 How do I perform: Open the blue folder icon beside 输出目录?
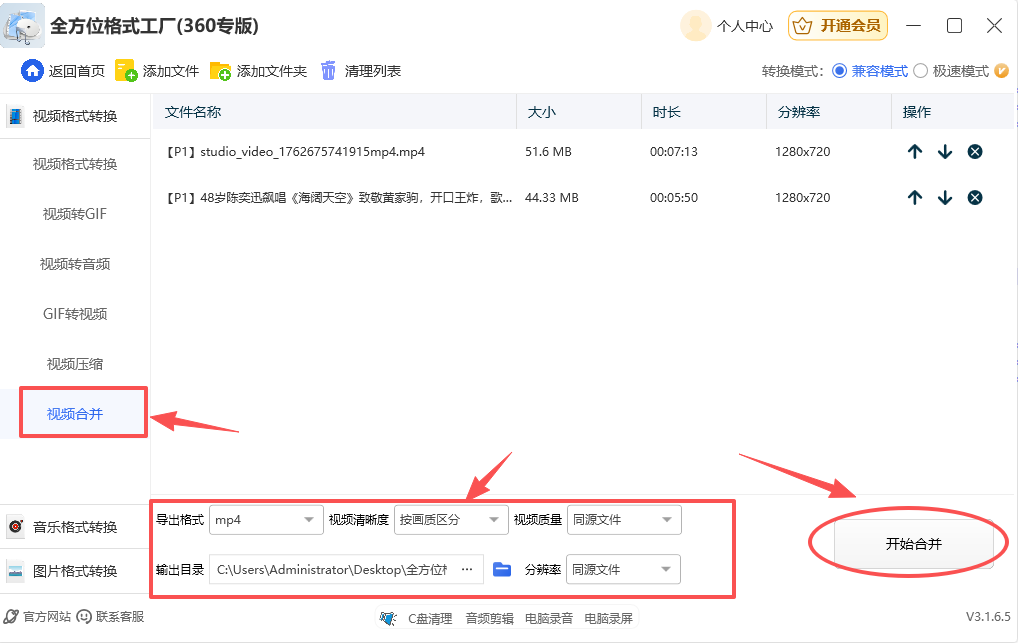point(500,568)
